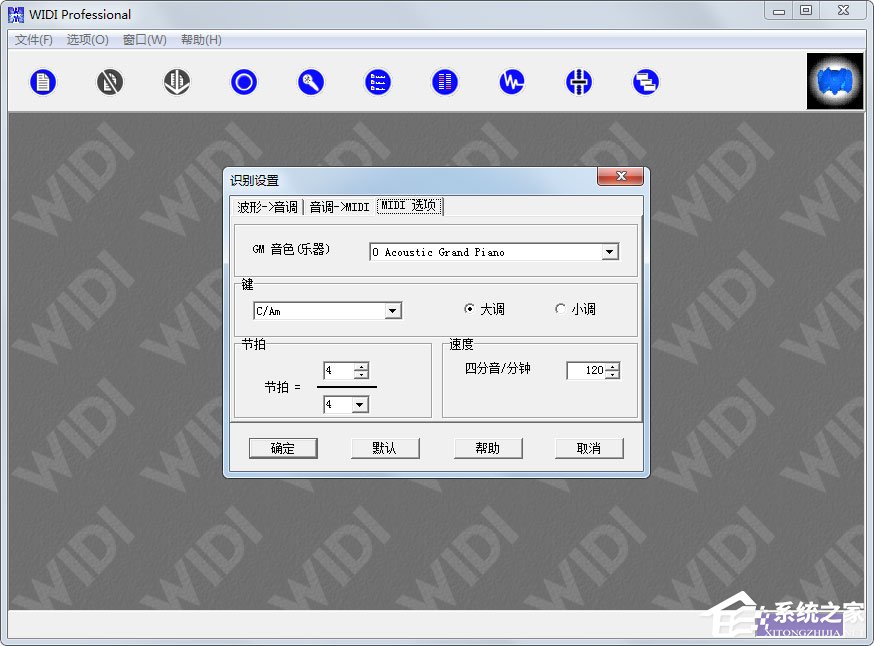Click the tempo field showing 120
This screenshot has height=646, width=874.
(586, 370)
